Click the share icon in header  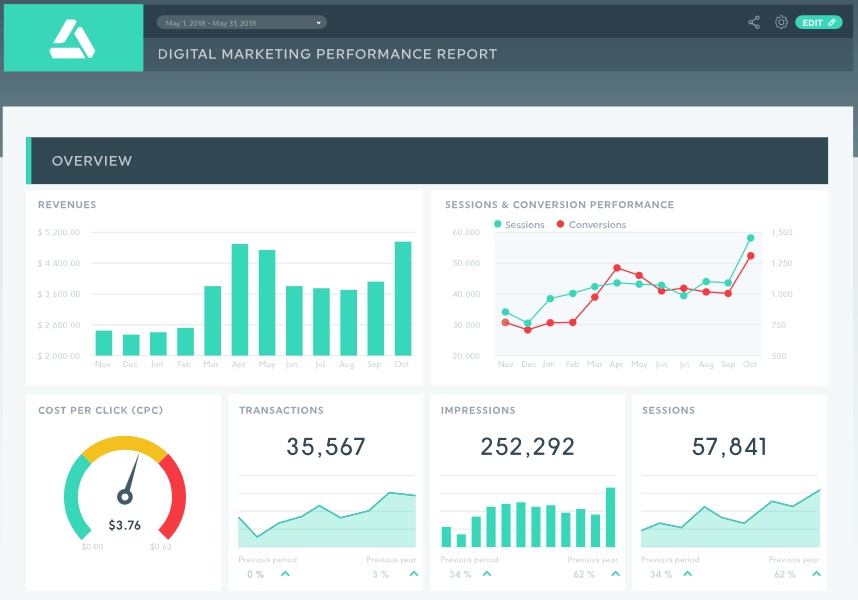tap(753, 22)
